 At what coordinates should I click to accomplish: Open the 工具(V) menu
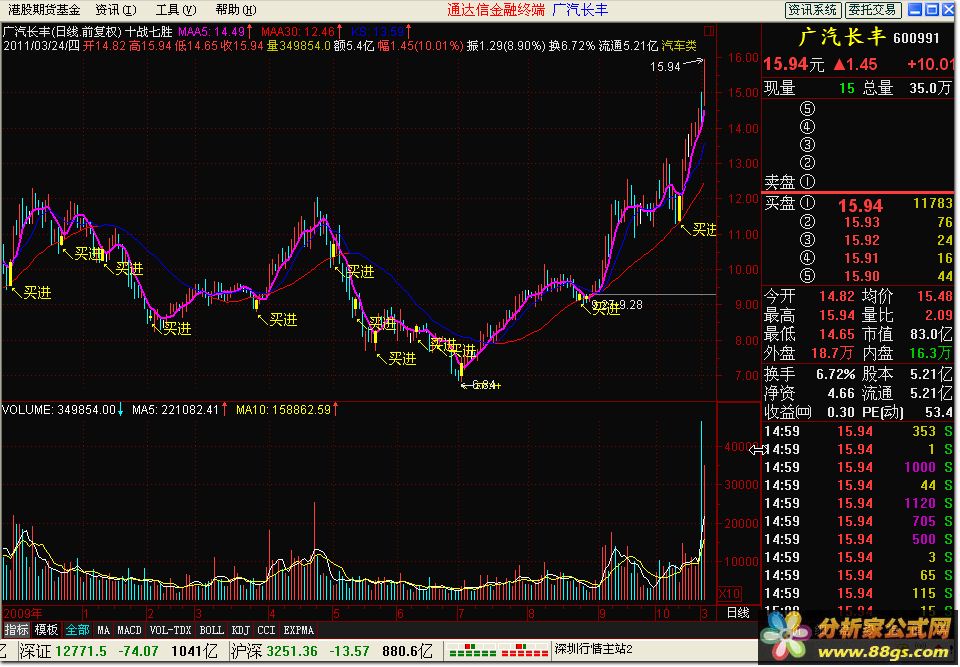pos(176,10)
